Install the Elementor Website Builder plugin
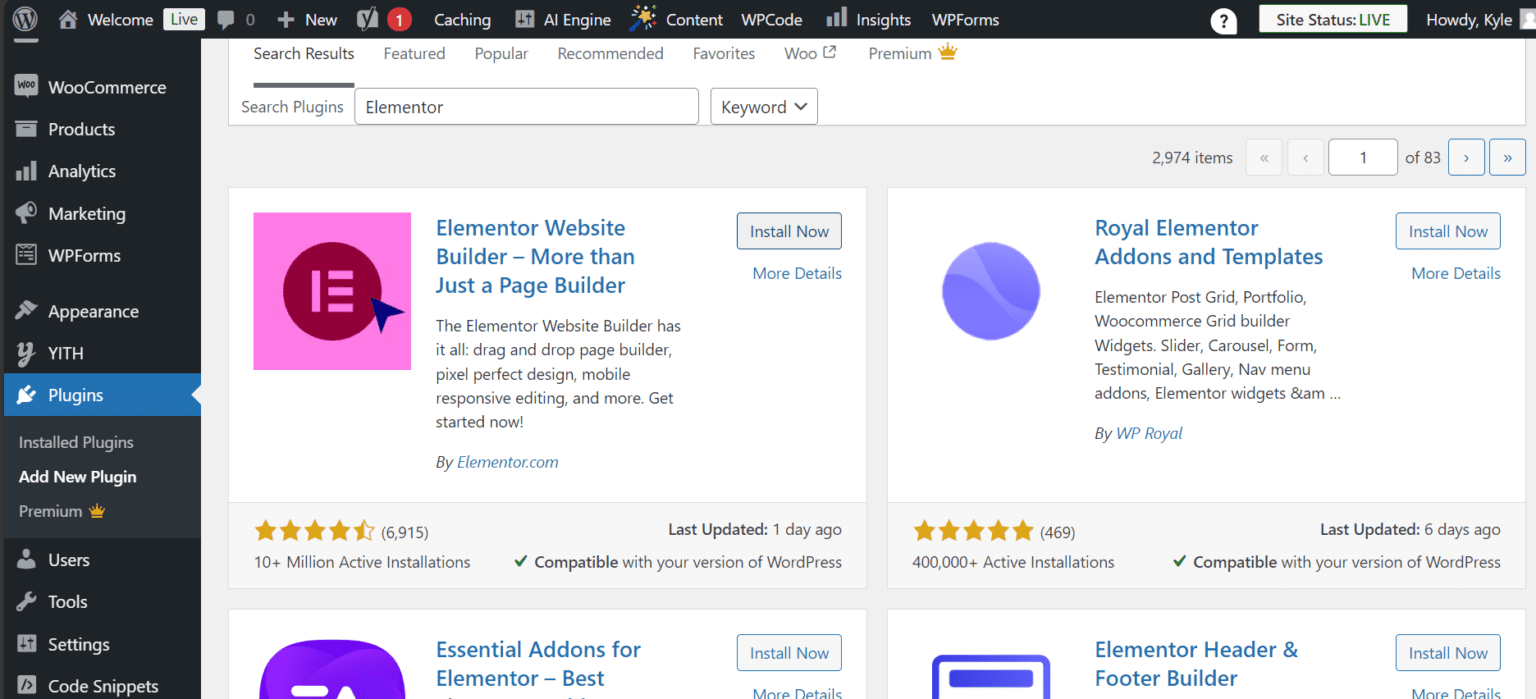 [x=788, y=231]
